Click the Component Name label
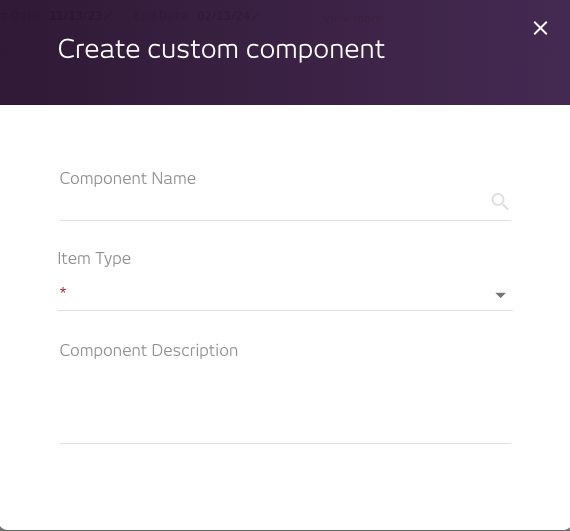Viewport: 570px width, 531px height. pos(128,178)
